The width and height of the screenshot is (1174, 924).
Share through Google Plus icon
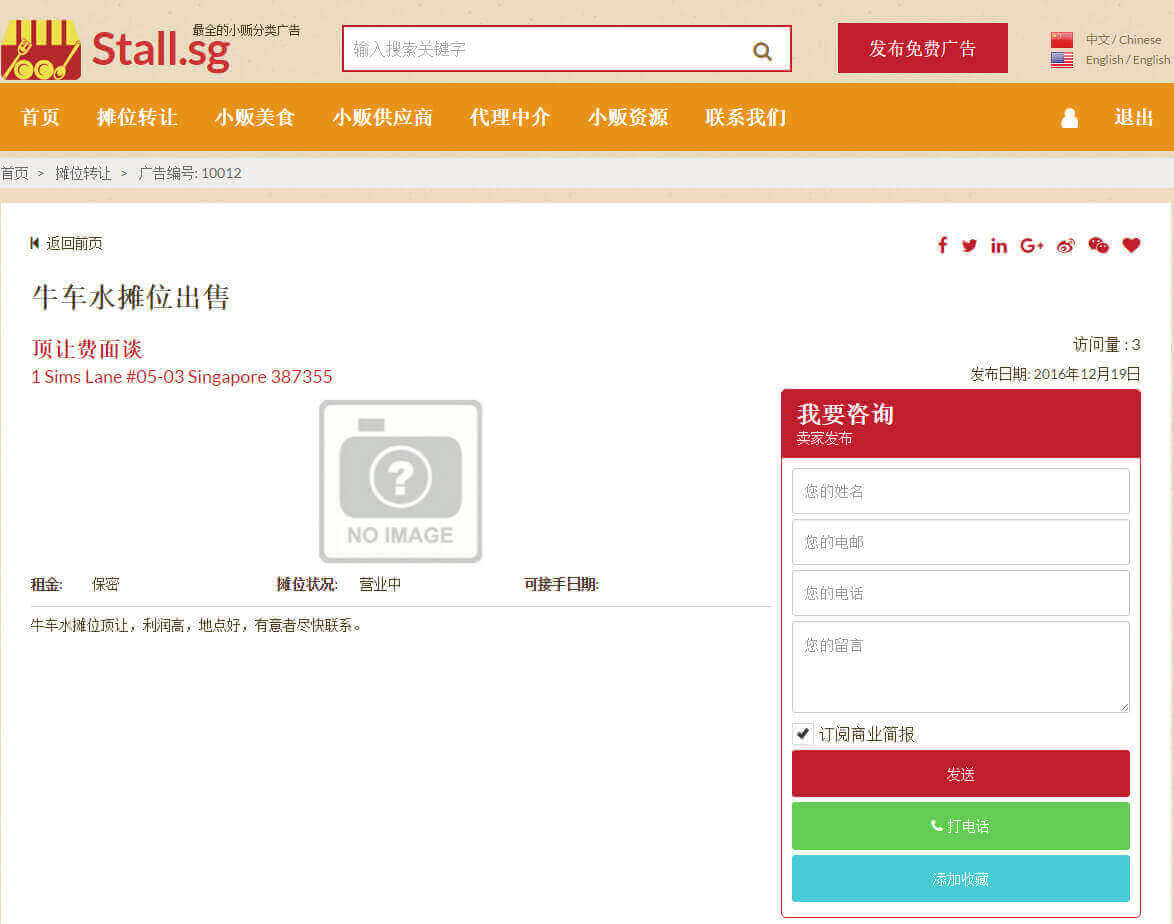(1032, 245)
